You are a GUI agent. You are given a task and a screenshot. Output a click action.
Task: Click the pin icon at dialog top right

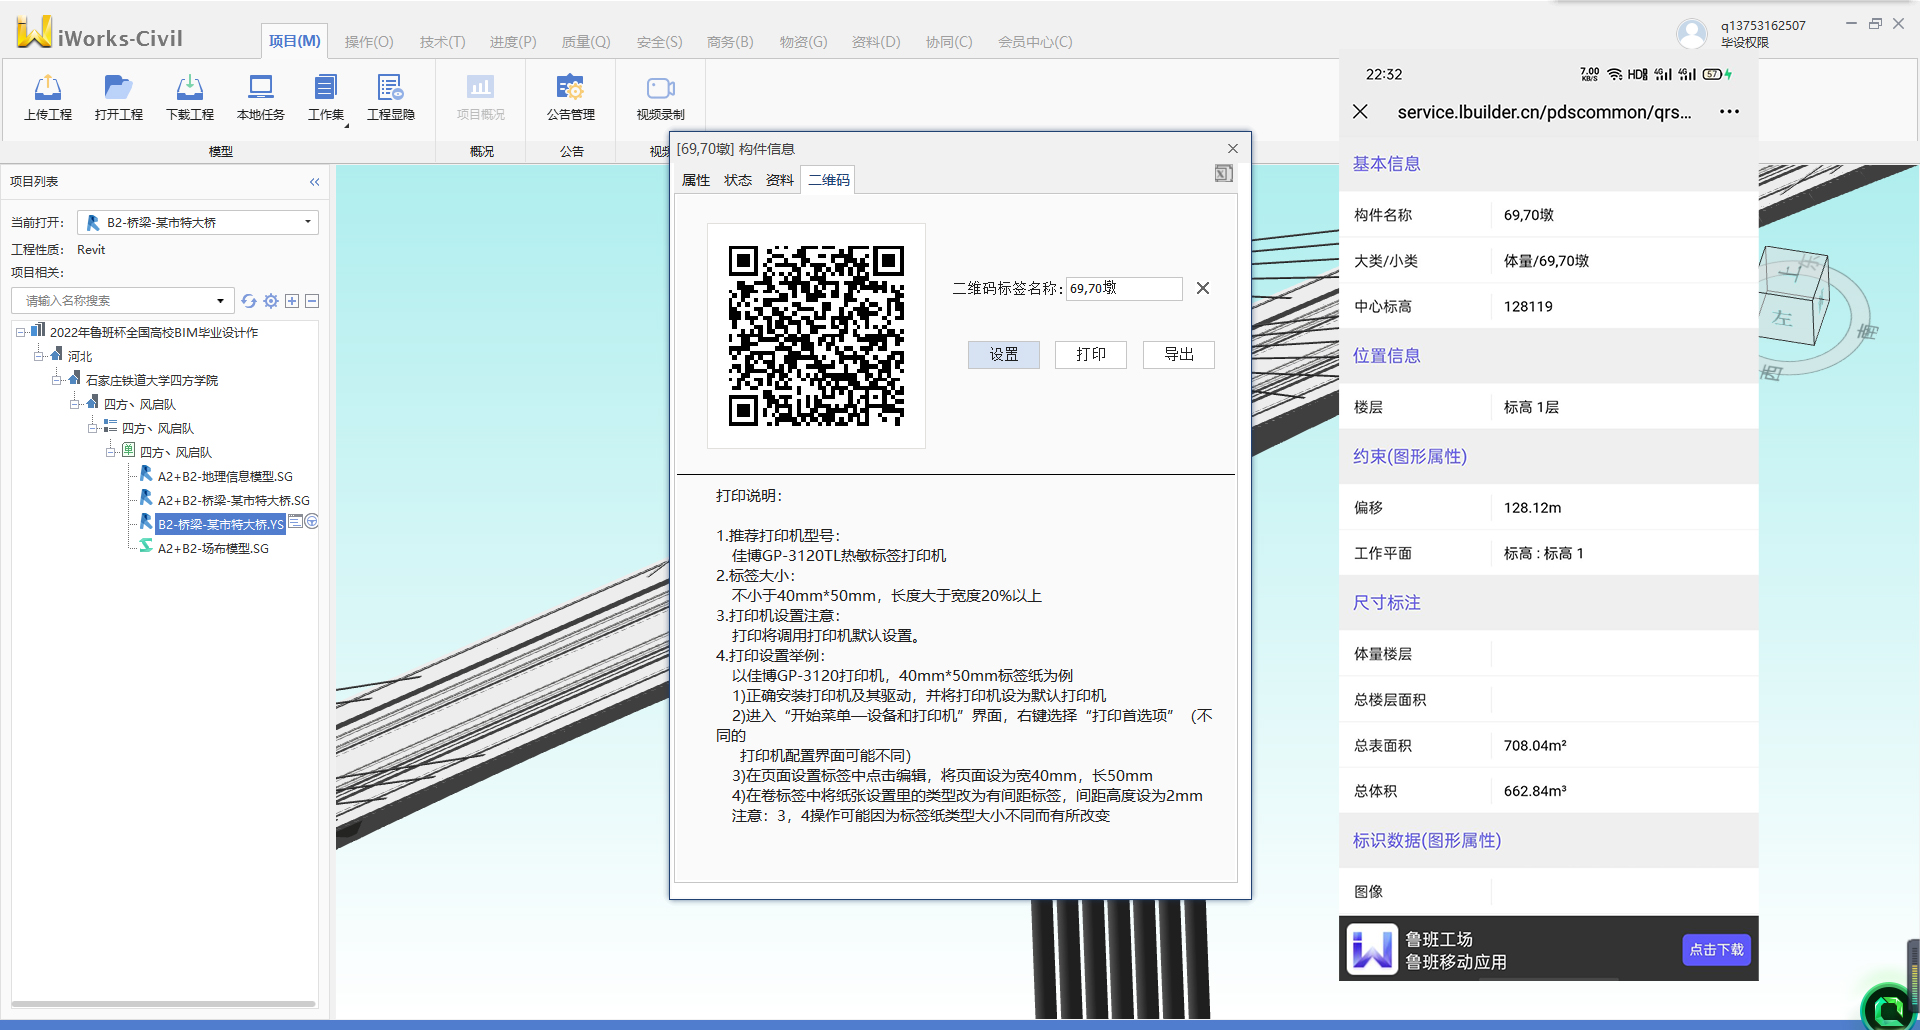1224,174
